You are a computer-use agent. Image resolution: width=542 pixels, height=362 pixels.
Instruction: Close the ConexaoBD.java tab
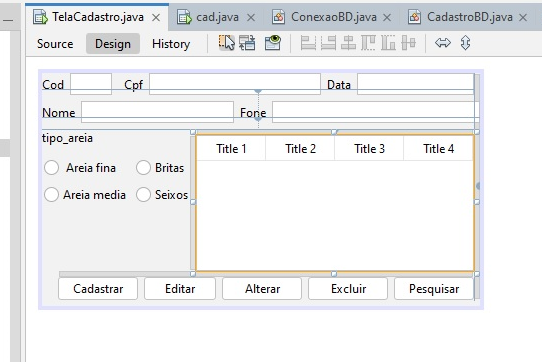(387, 18)
